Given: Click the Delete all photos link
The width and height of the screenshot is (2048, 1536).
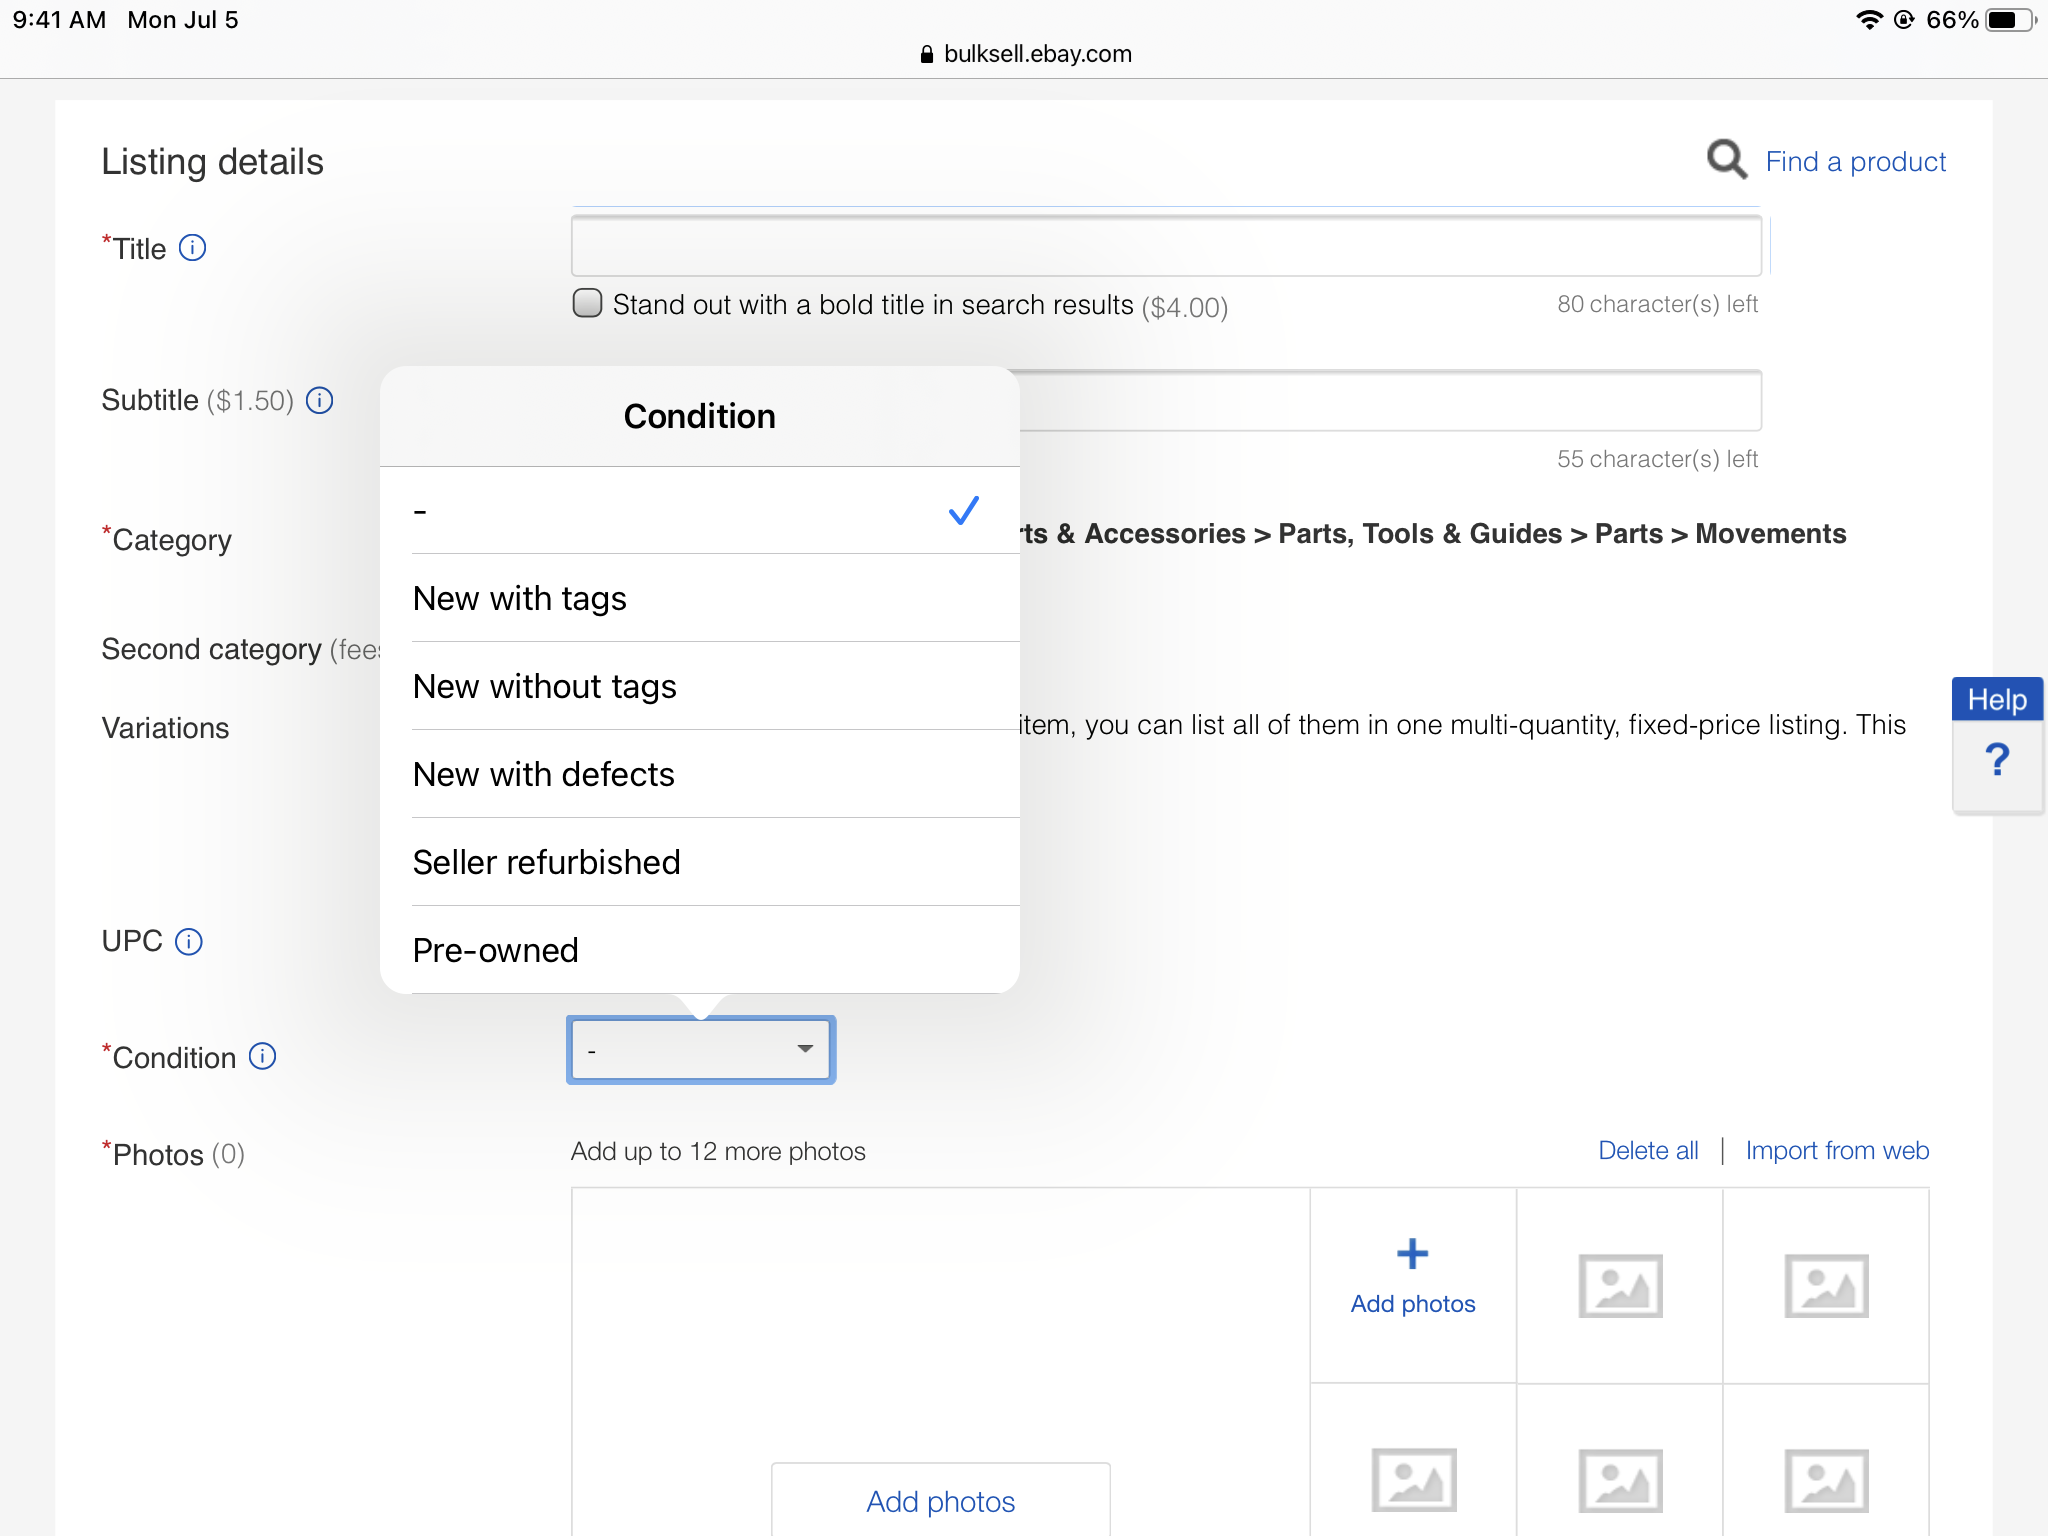Looking at the screenshot, I should pyautogui.click(x=1648, y=1150).
